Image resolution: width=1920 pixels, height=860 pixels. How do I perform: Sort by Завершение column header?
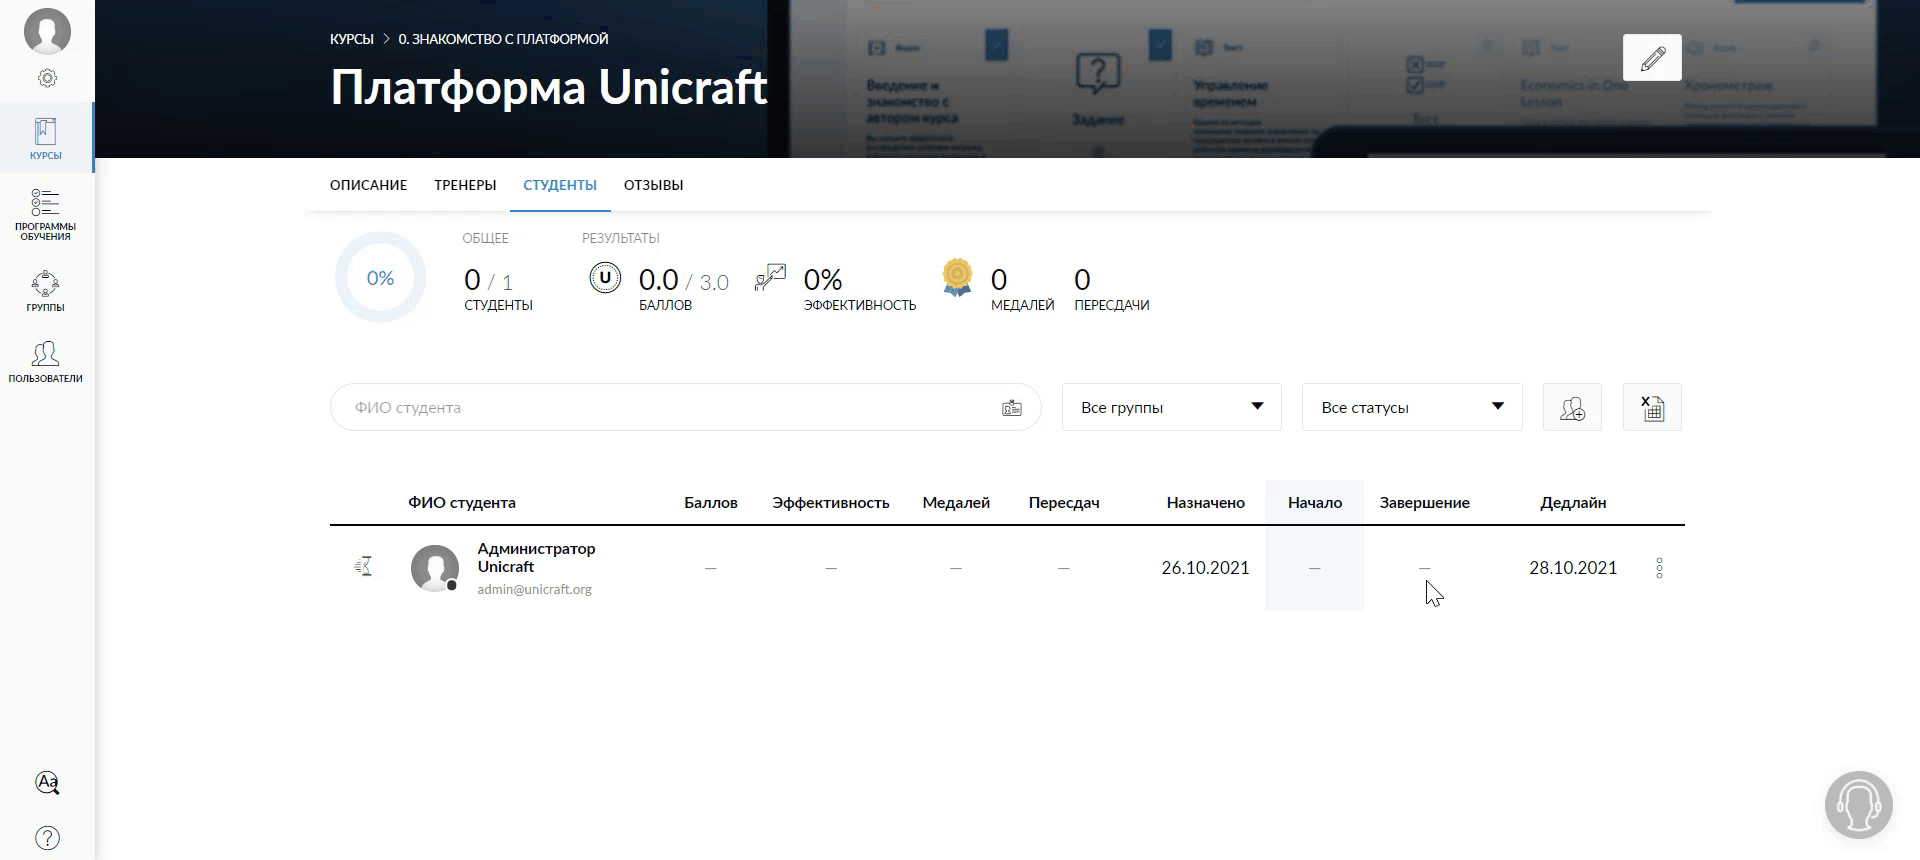(1425, 503)
